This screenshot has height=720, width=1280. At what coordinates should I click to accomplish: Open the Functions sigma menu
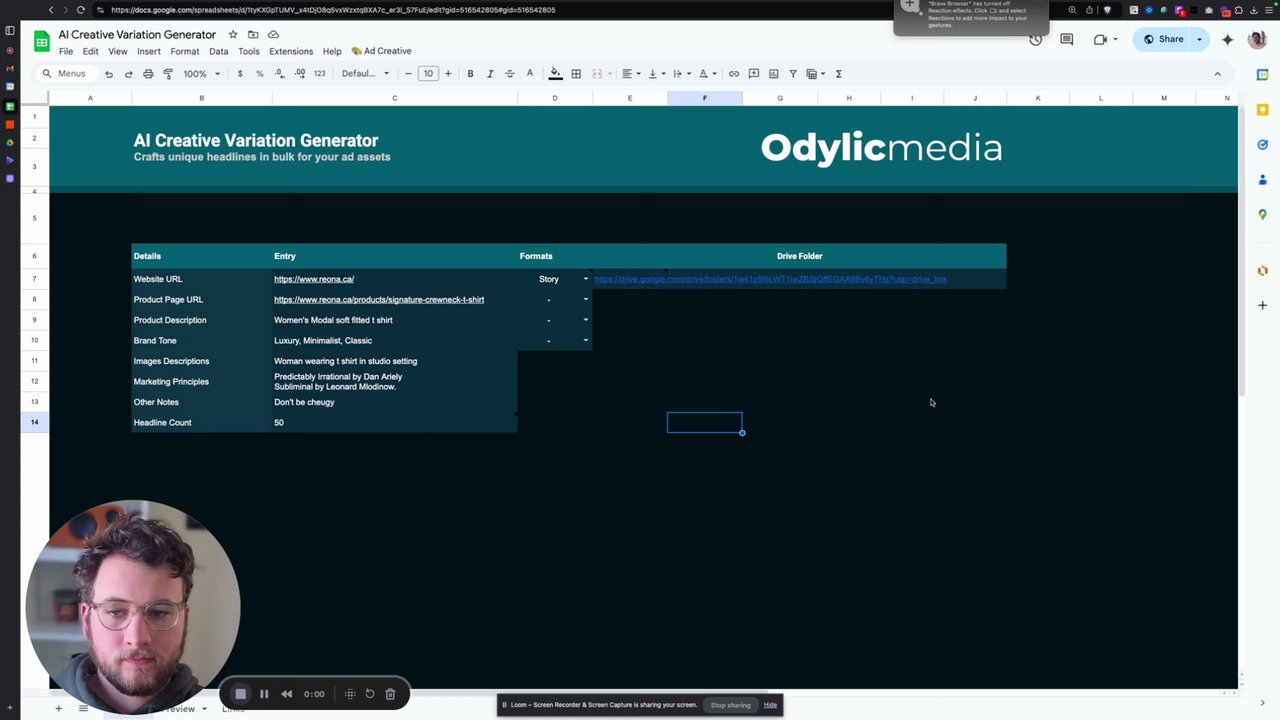click(x=839, y=74)
